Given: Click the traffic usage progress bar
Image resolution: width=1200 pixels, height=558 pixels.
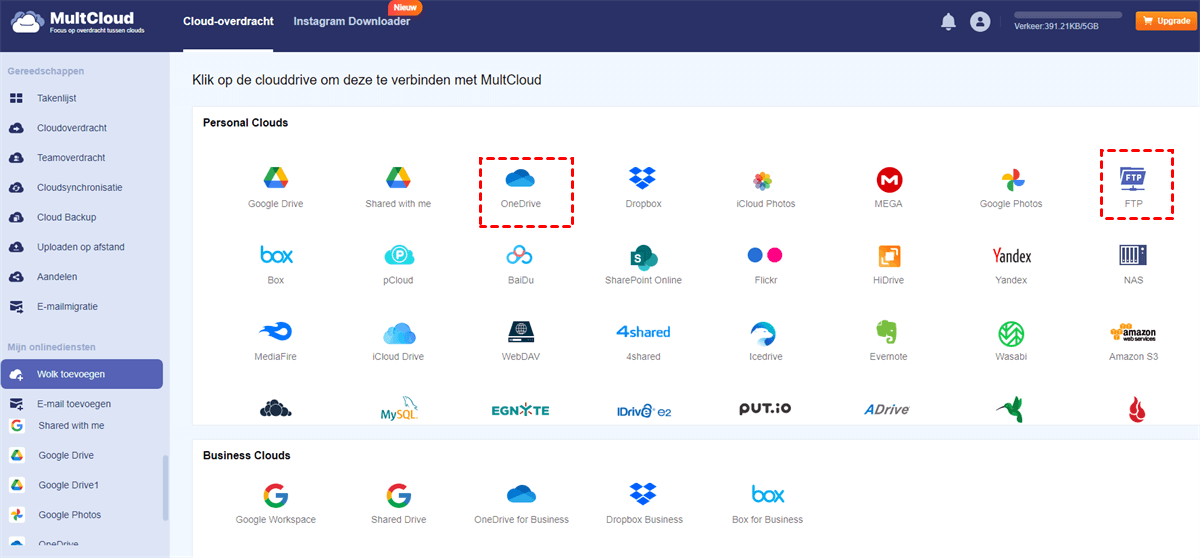Looking at the screenshot, I should click(x=1069, y=16).
